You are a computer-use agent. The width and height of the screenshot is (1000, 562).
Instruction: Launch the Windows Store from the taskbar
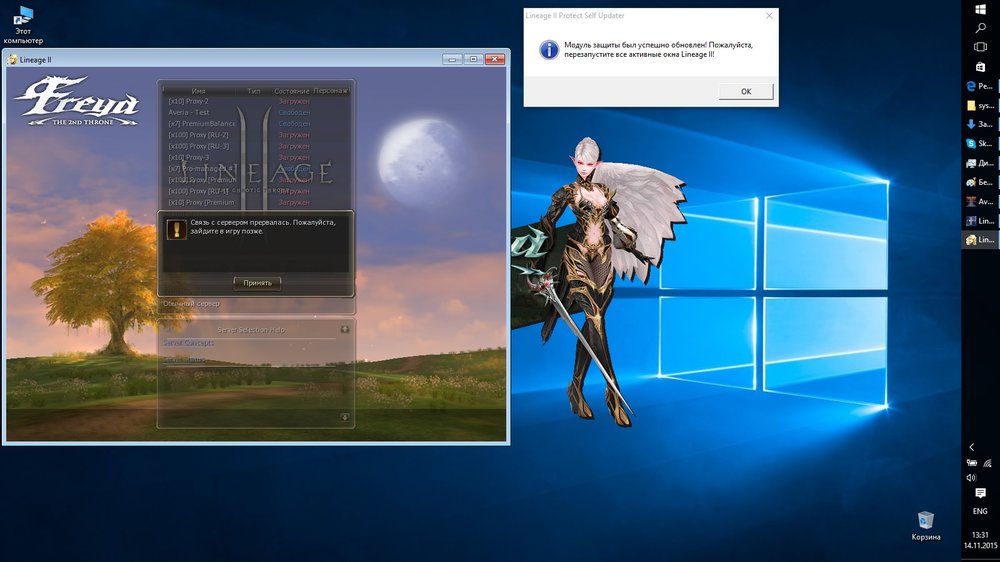tap(980, 66)
